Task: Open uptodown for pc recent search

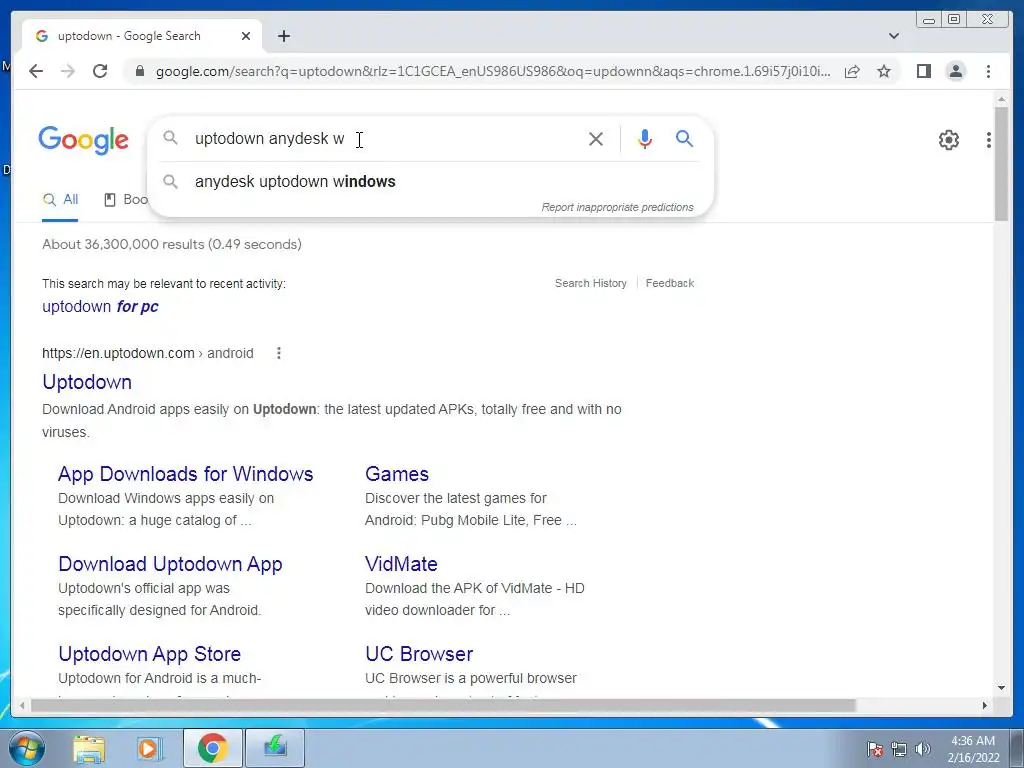Action: point(100,306)
